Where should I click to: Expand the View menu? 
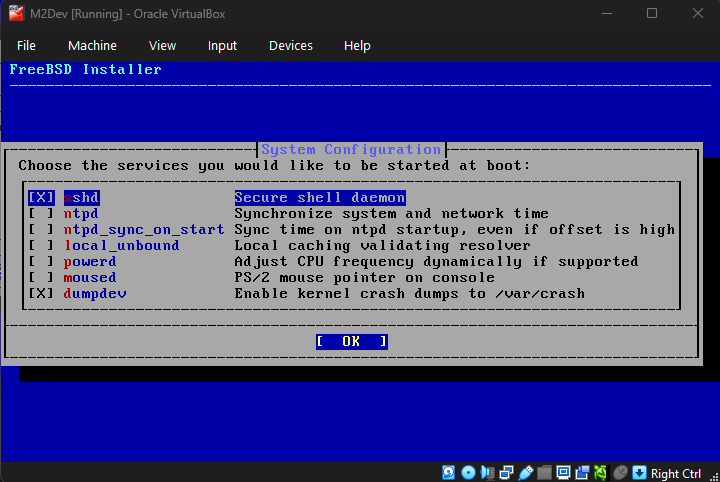pos(162,46)
